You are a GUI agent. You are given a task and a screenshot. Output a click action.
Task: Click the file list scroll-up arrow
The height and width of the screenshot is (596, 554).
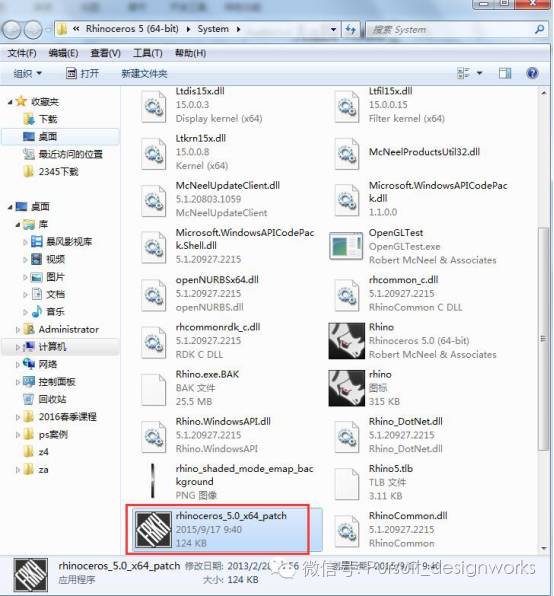(x=544, y=93)
